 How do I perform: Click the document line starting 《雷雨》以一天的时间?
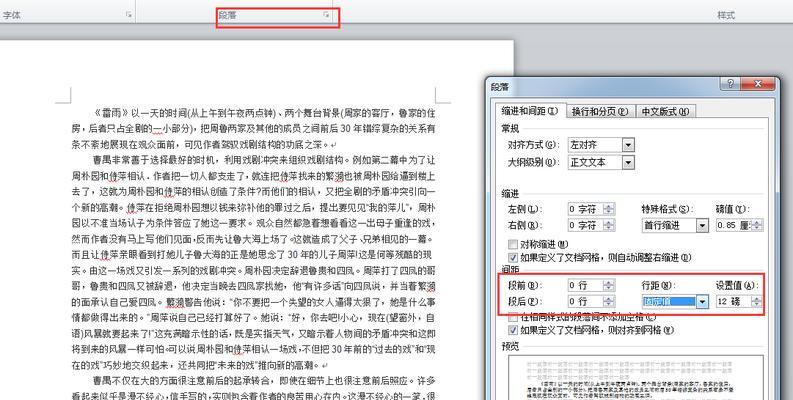264,113
